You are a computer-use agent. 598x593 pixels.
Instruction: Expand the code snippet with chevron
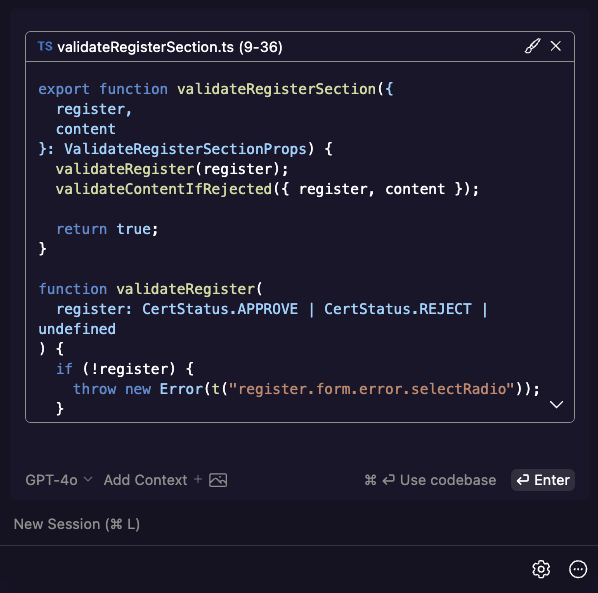(x=556, y=405)
